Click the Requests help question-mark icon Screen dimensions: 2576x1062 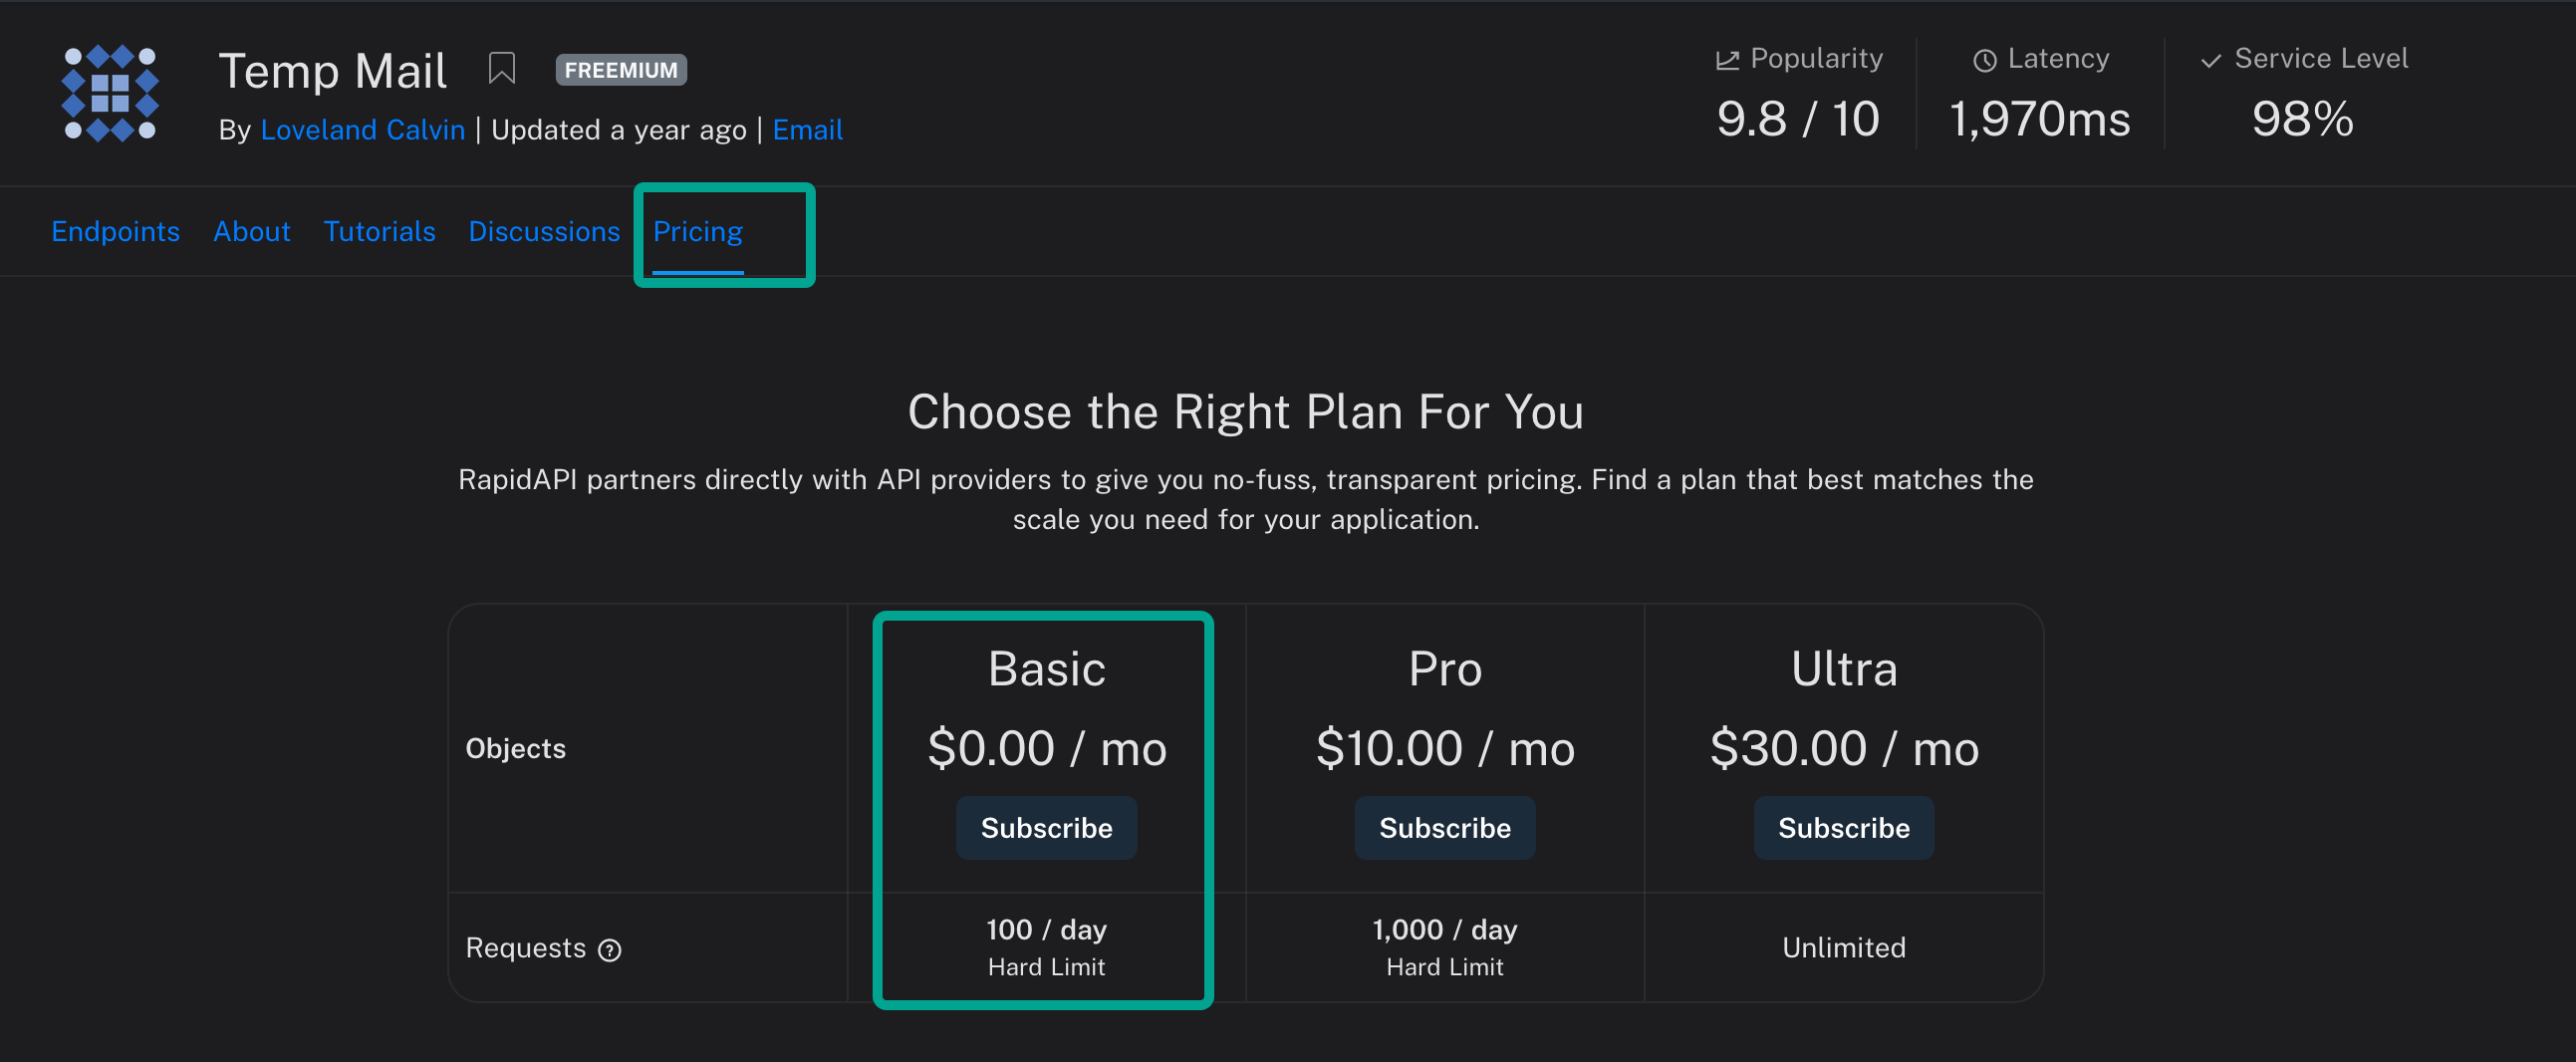[x=609, y=950]
